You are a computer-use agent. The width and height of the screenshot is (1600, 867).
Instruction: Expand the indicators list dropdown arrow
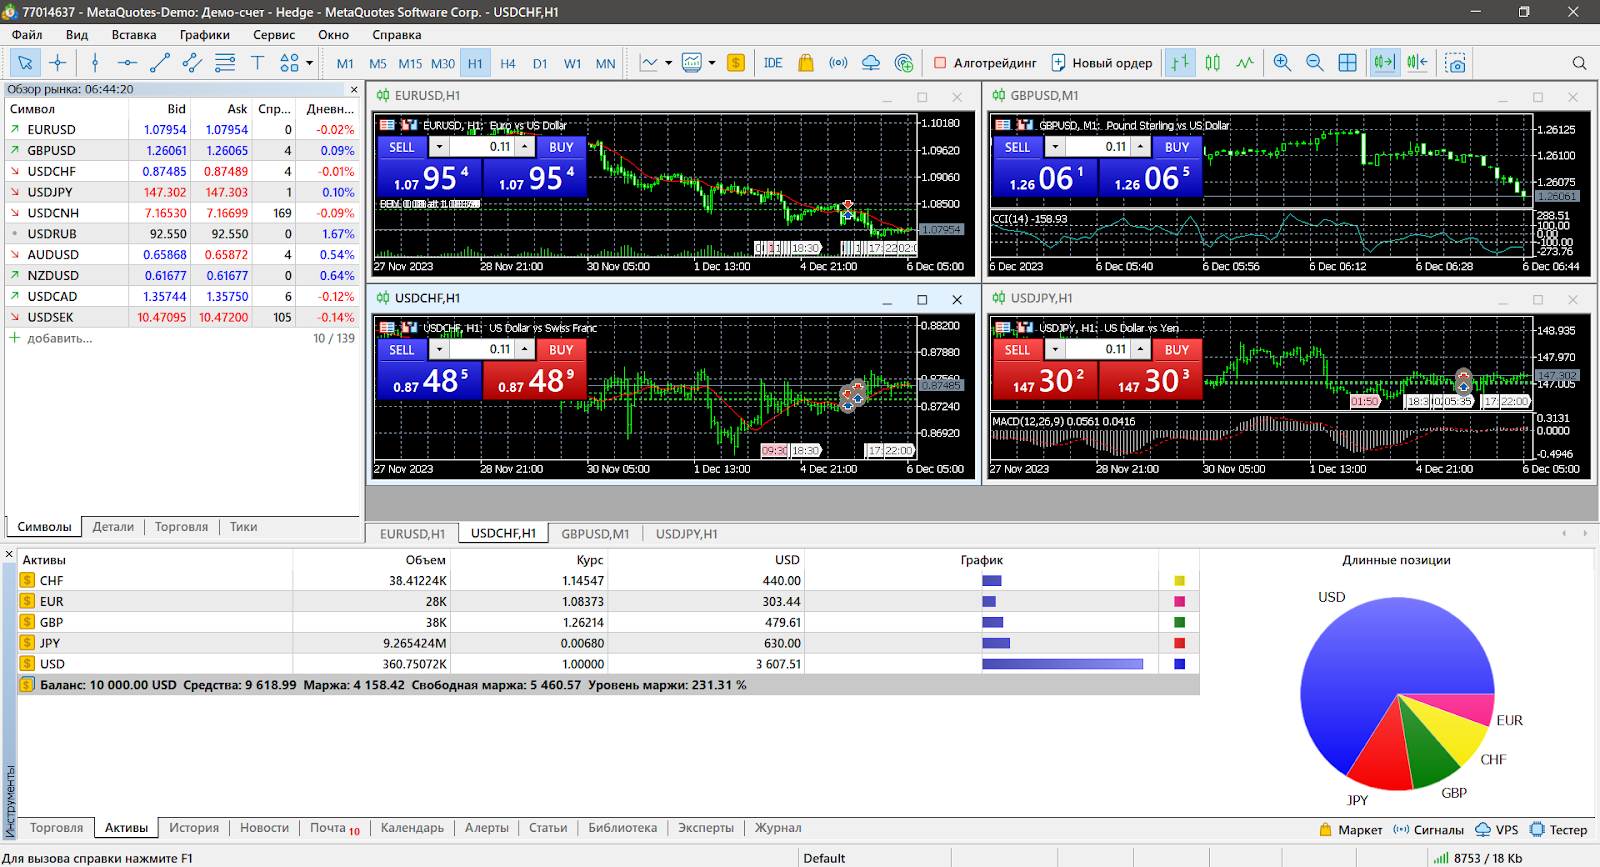point(668,63)
